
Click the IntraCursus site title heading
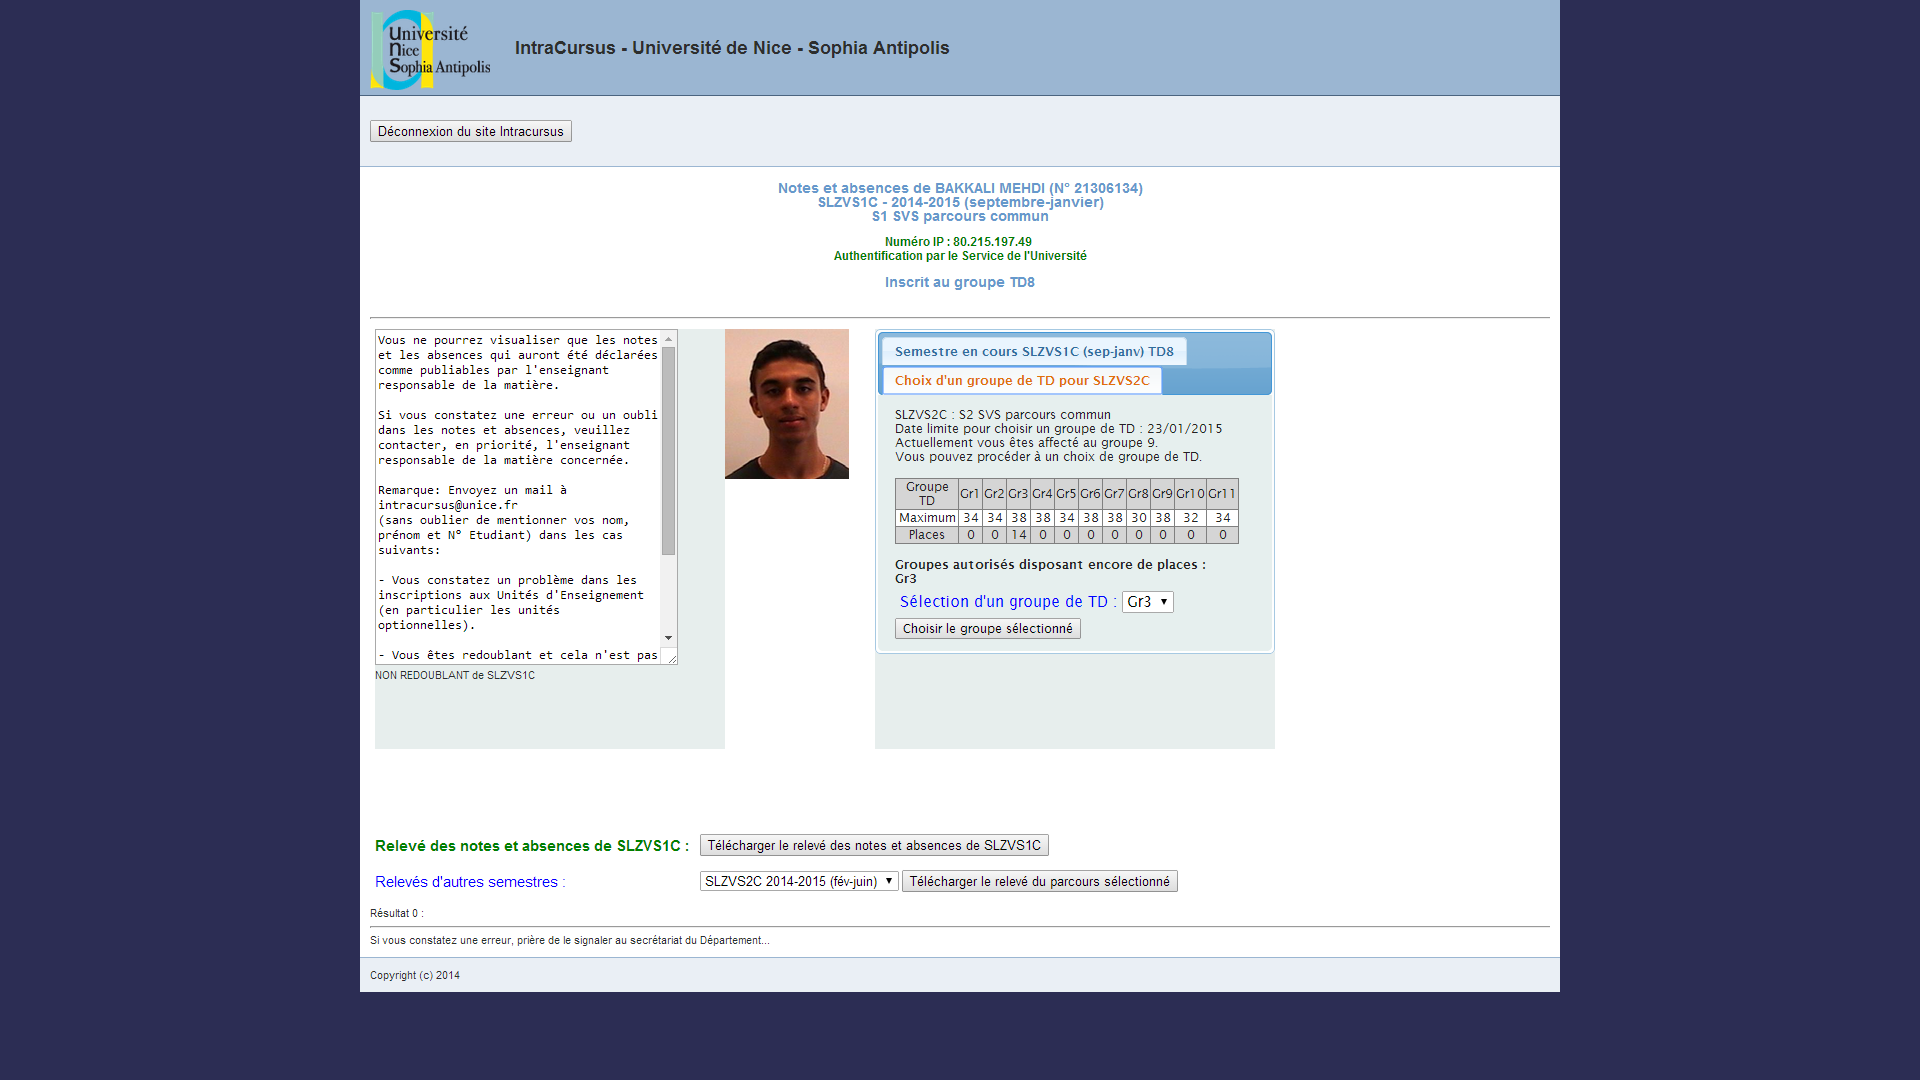pyautogui.click(x=732, y=47)
